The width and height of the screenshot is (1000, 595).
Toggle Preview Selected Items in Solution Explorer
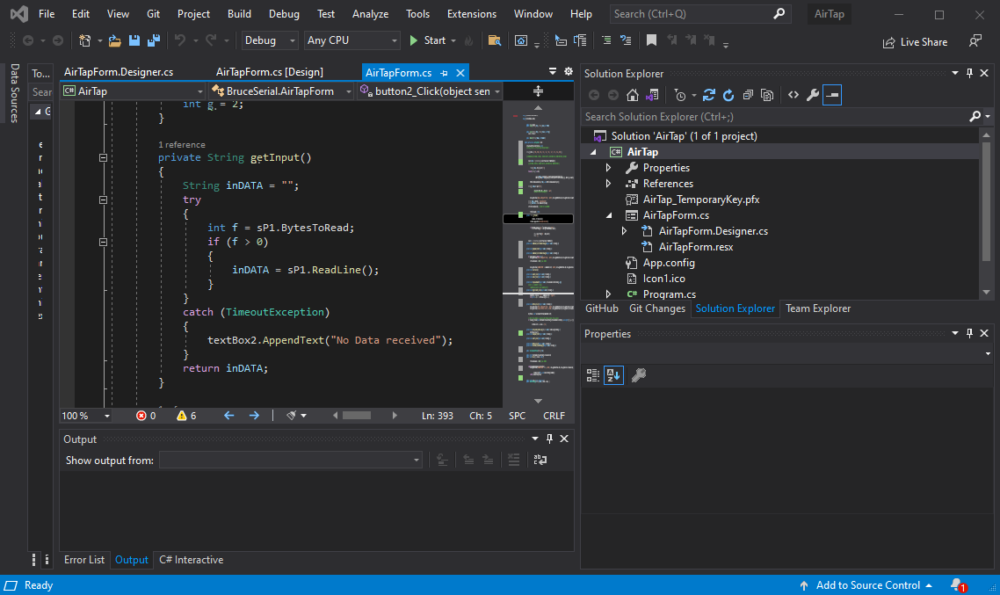click(x=832, y=95)
